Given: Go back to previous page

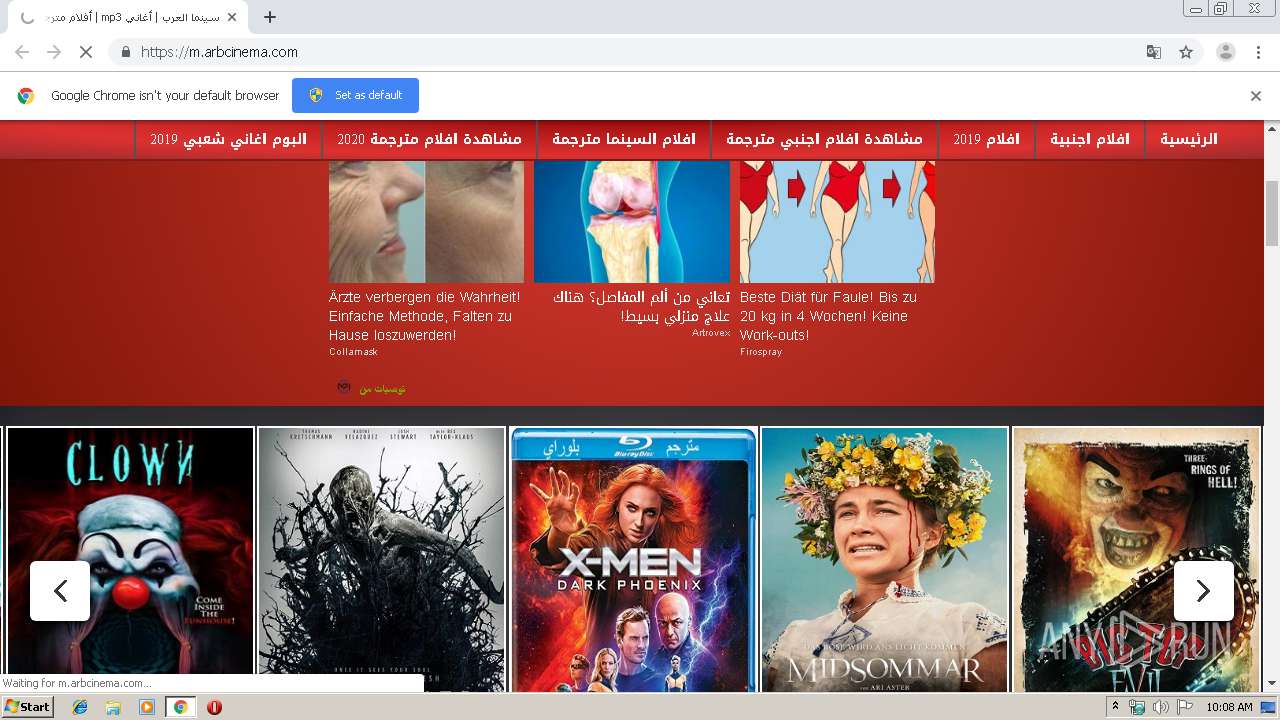Looking at the screenshot, I should click(x=22, y=52).
